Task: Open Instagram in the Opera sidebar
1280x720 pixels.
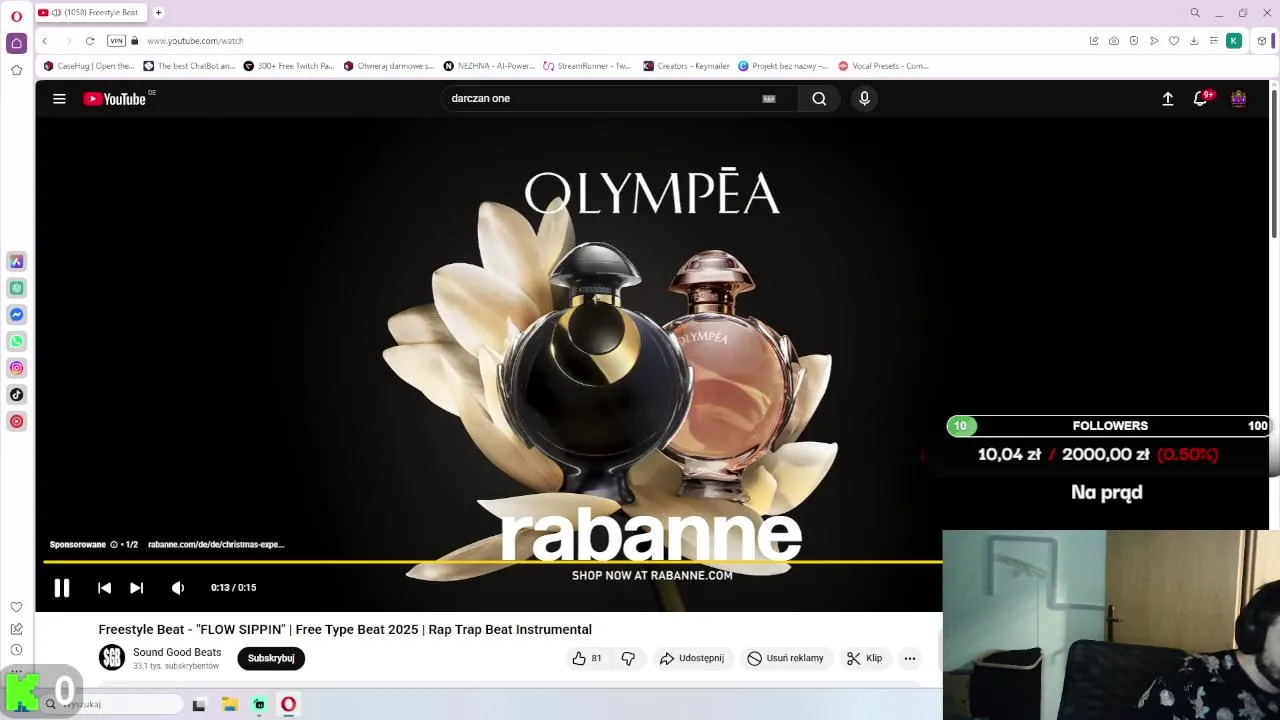Action: (16, 368)
